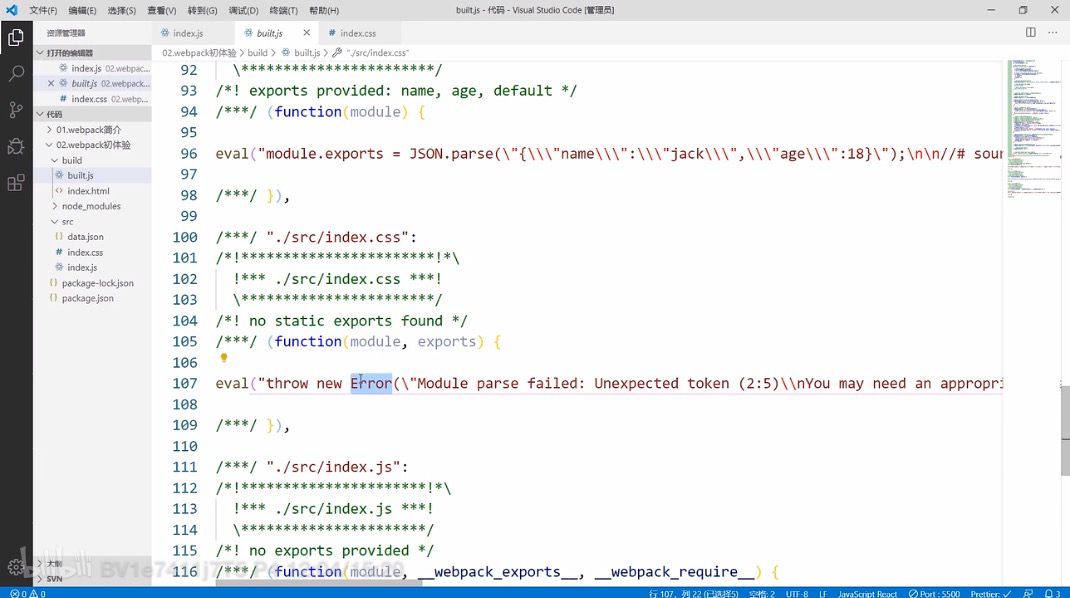Open the Source Control view
Image resolution: width=1070 pixels, height=598 pixels.
click(16, 109)
